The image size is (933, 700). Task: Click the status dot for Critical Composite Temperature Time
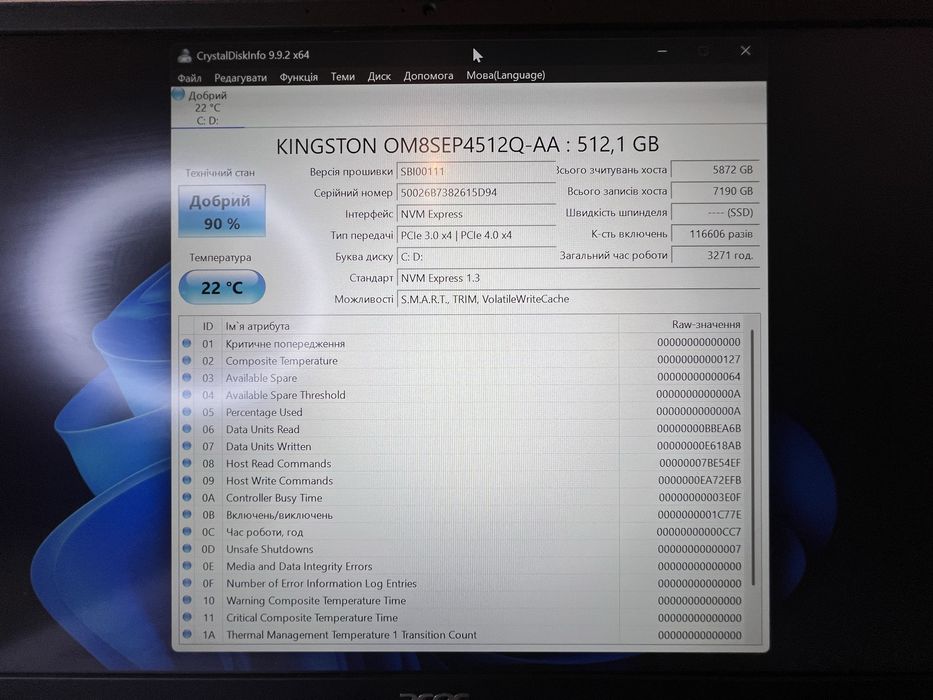coord(187,617)
